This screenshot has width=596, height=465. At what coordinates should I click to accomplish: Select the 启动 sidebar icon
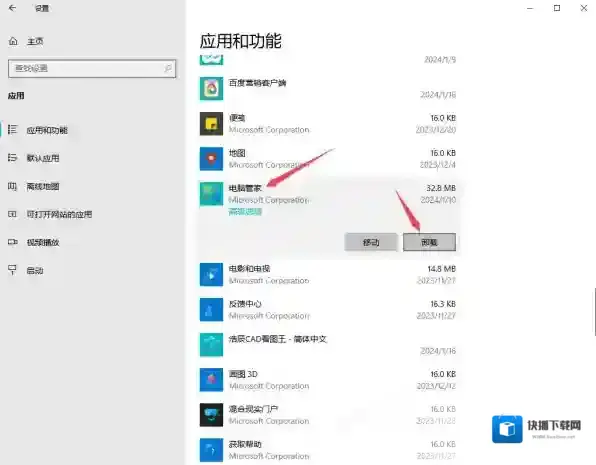(13, 270)
